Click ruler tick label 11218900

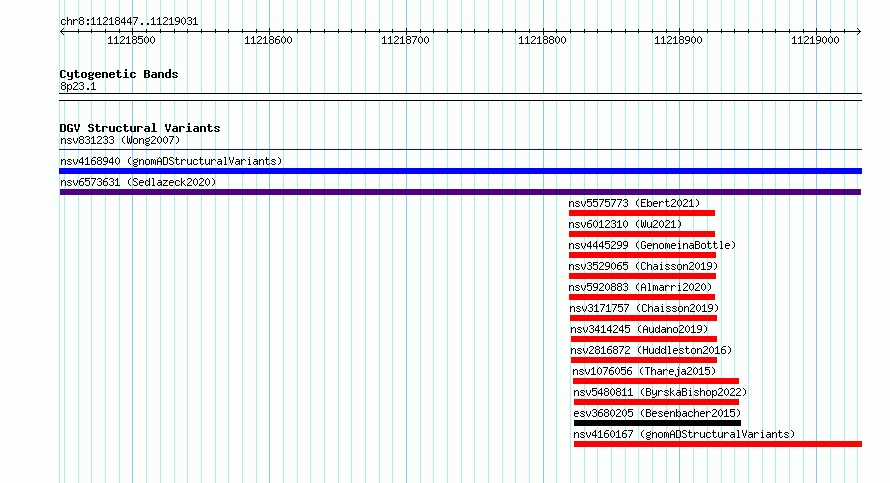[x=678, y=40]
